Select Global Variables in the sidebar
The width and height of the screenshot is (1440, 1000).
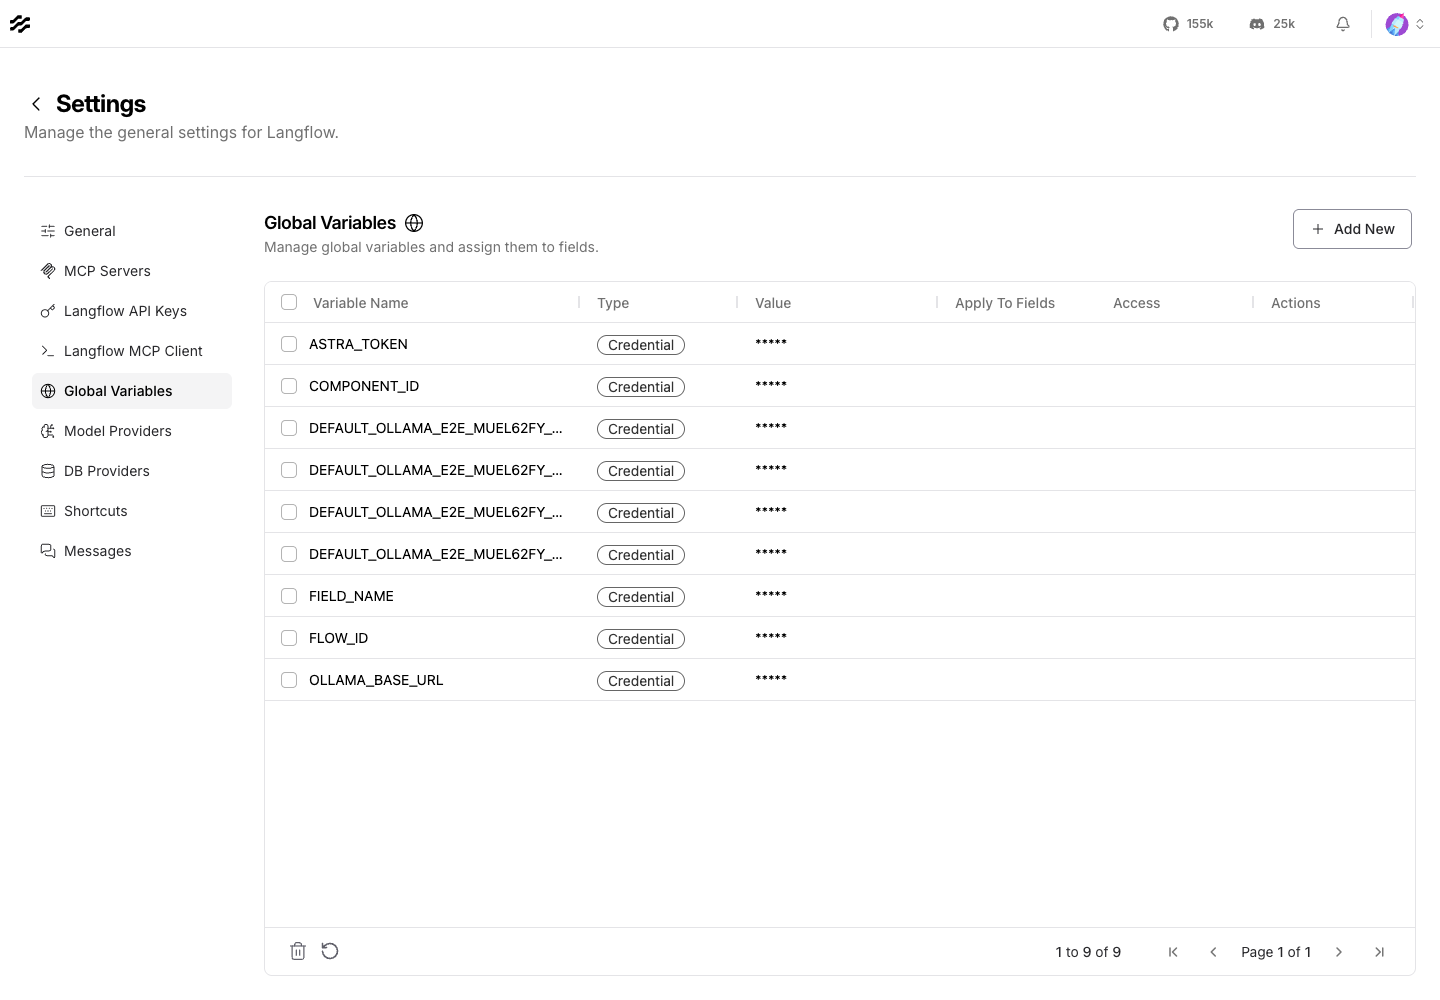click(x=132, y=391)
